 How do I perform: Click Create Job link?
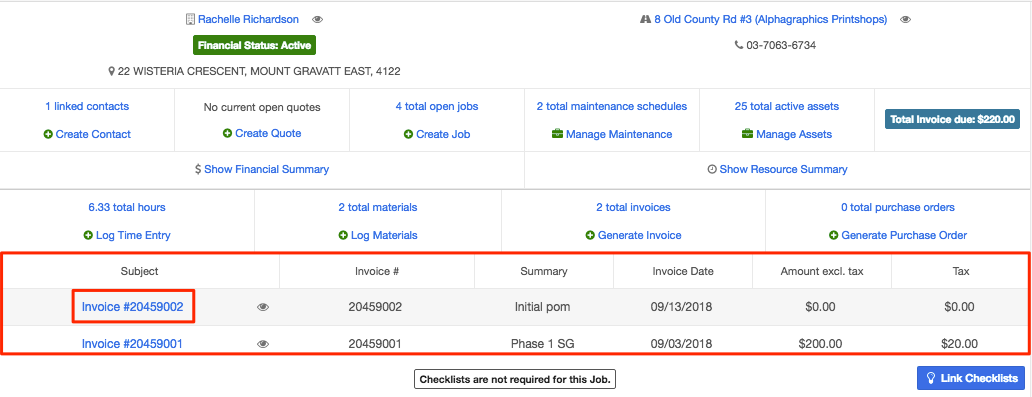click(x=443, y=134)
